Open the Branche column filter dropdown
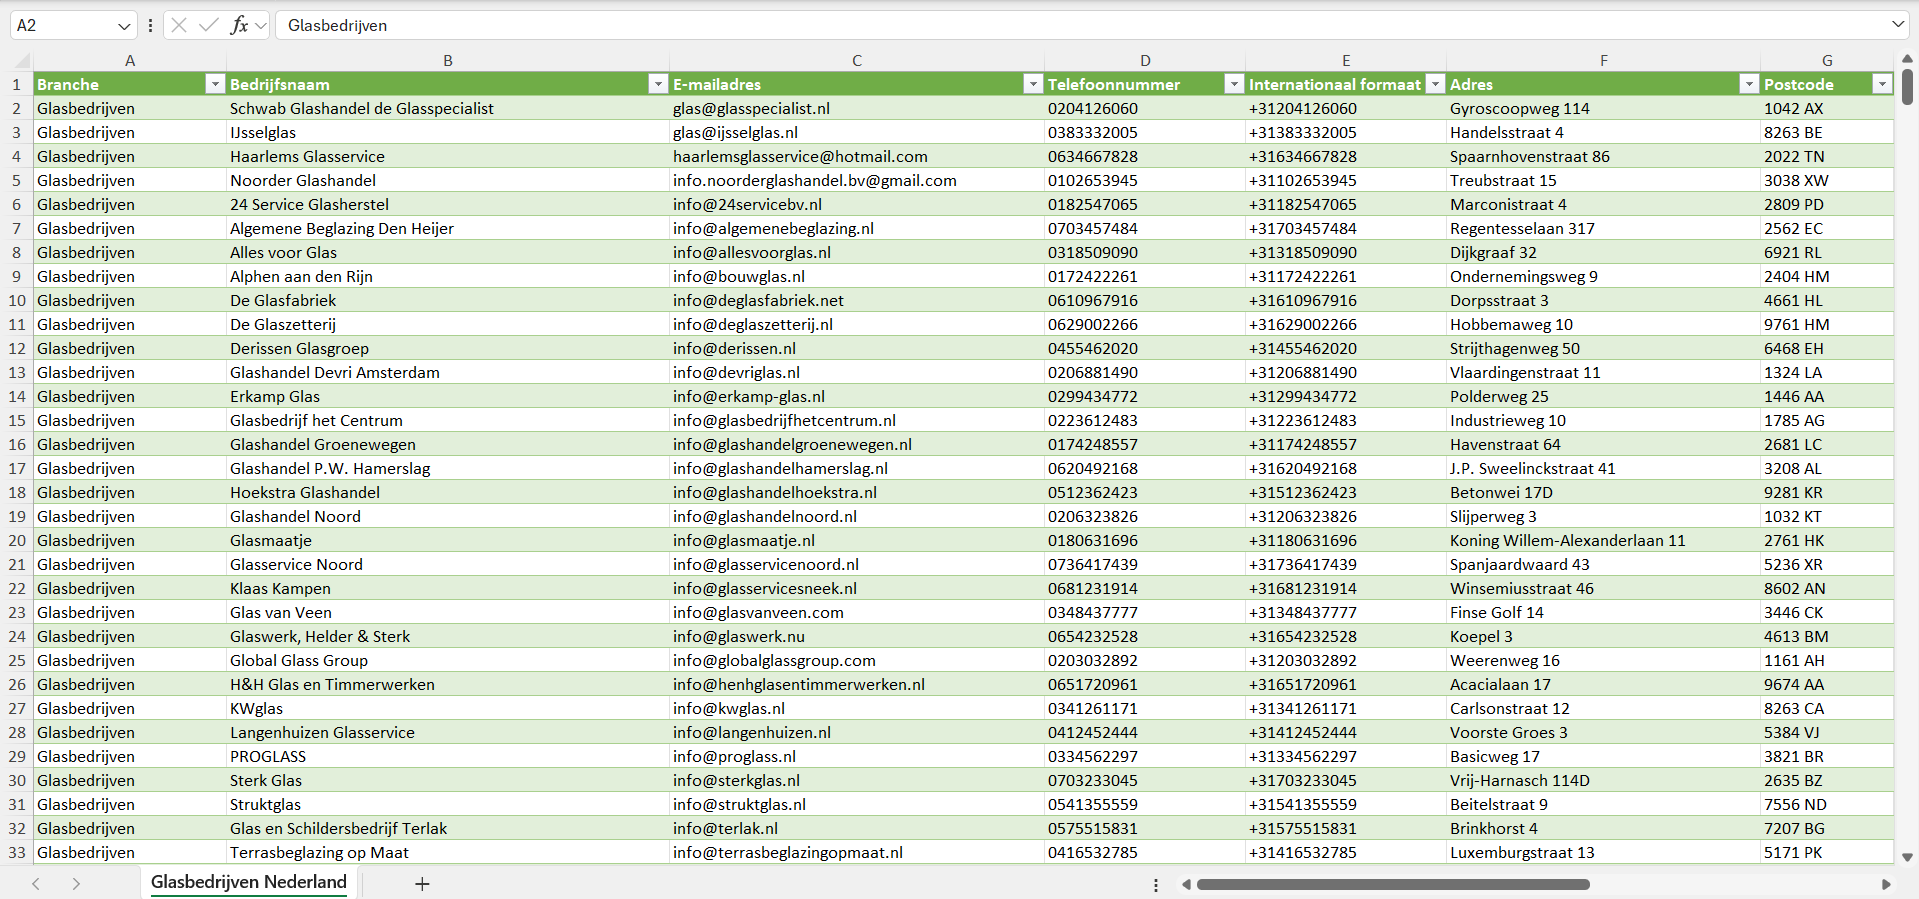Image resolution: width=1919 pixels, height=899 pixels. click(214, 84)
